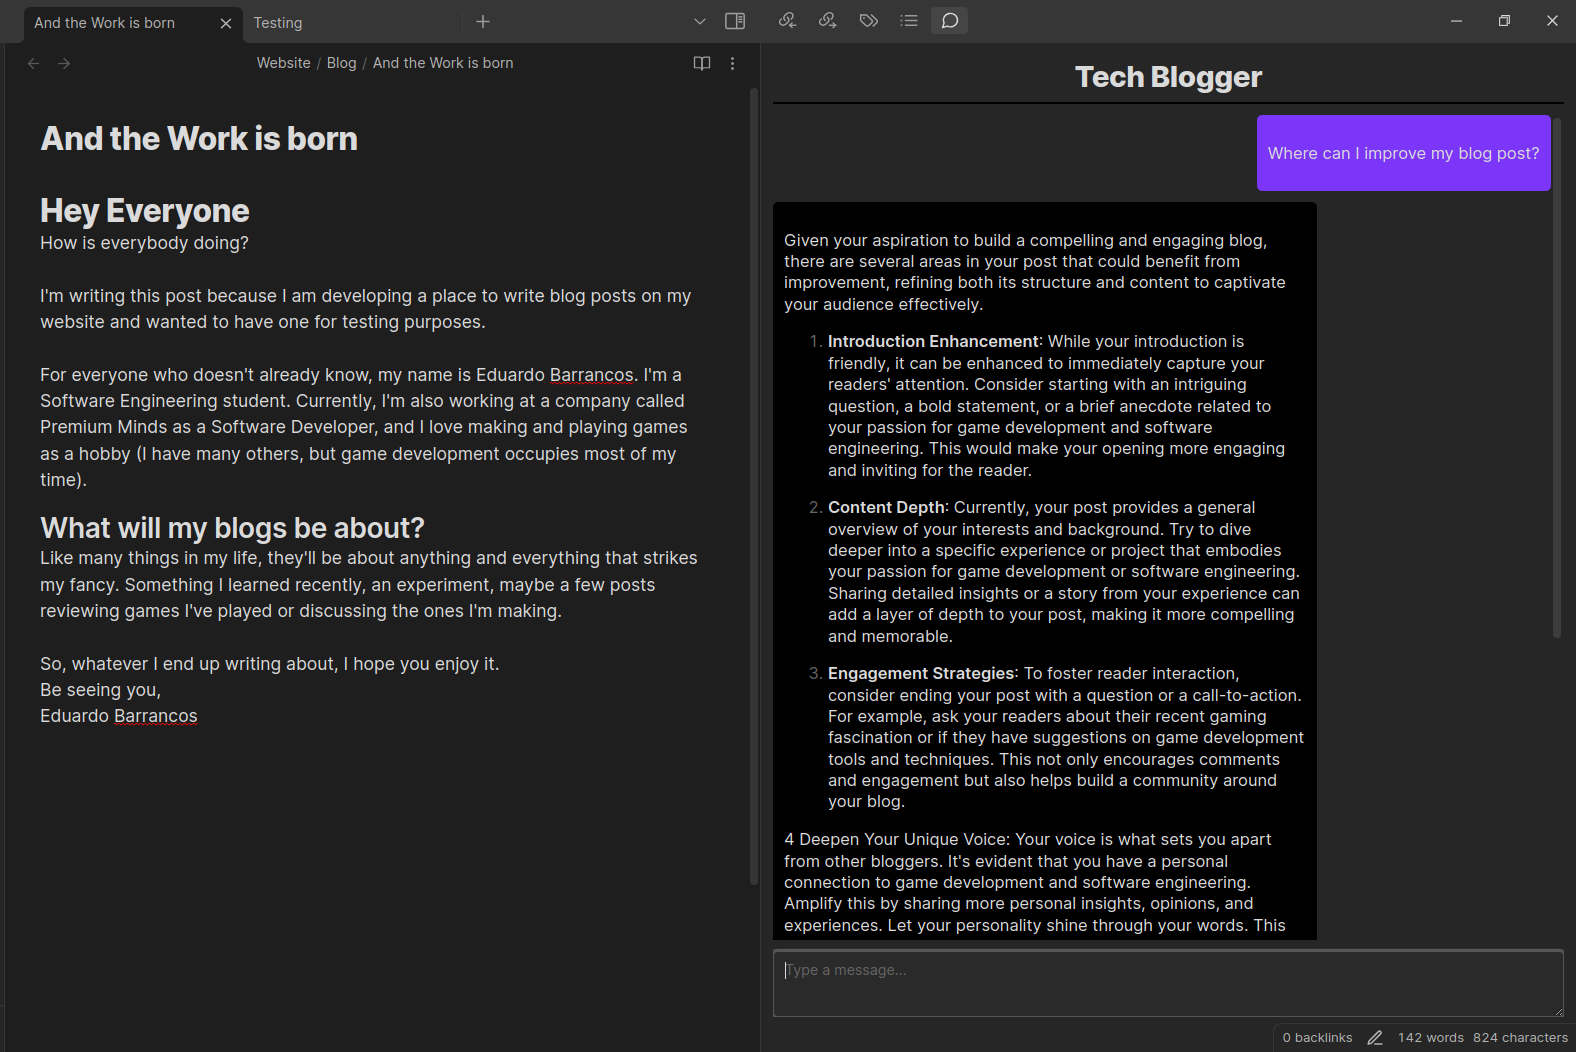Open the Outgoing links pane icon
Viewport: 1576px width, 1052px height.
tap(827, 21)
